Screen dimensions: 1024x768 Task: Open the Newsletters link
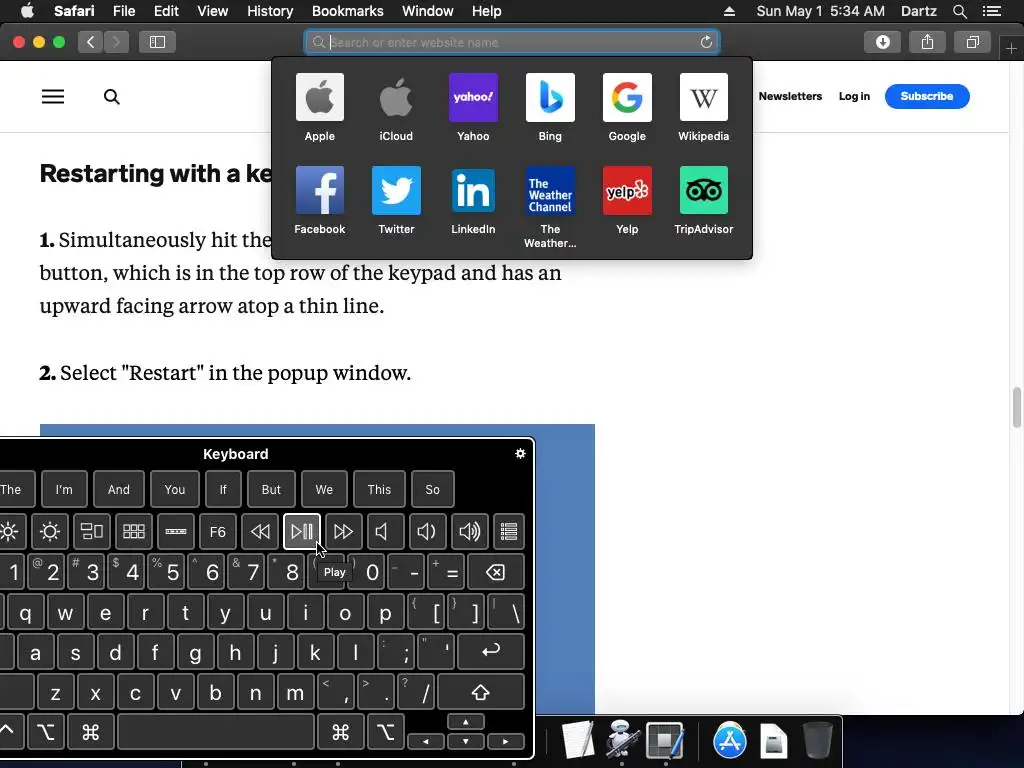point(790,96)
